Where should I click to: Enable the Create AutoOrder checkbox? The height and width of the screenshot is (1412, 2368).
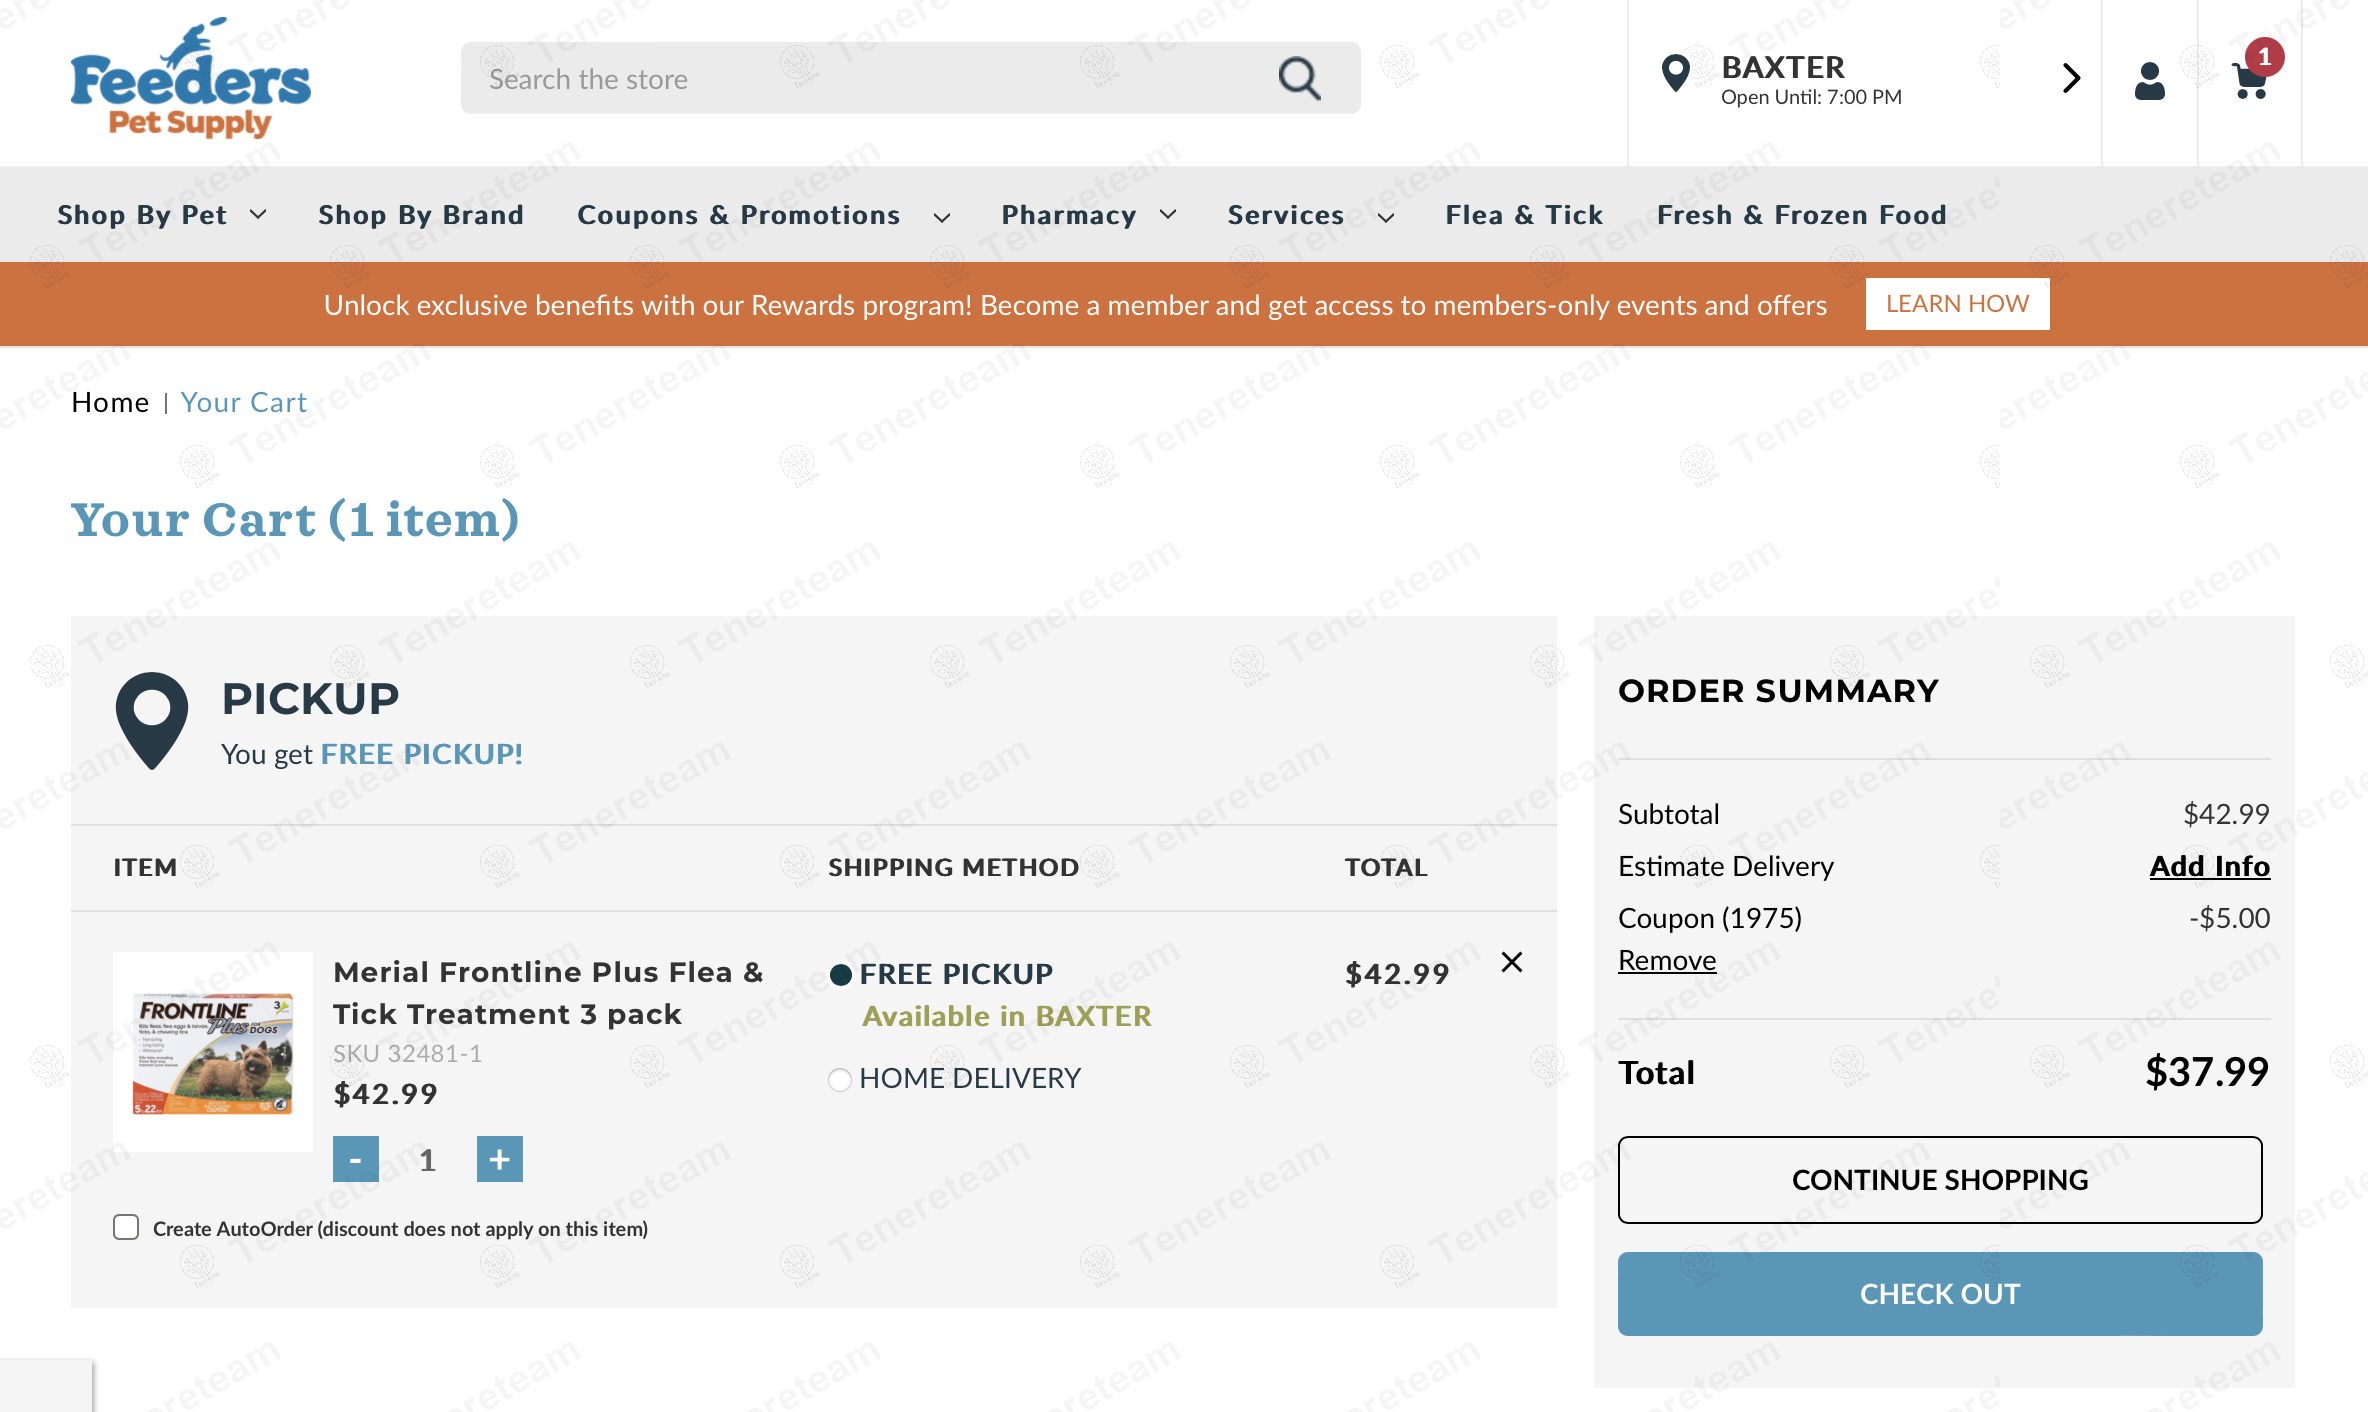pyautogui.click(x=126, y=1227)
